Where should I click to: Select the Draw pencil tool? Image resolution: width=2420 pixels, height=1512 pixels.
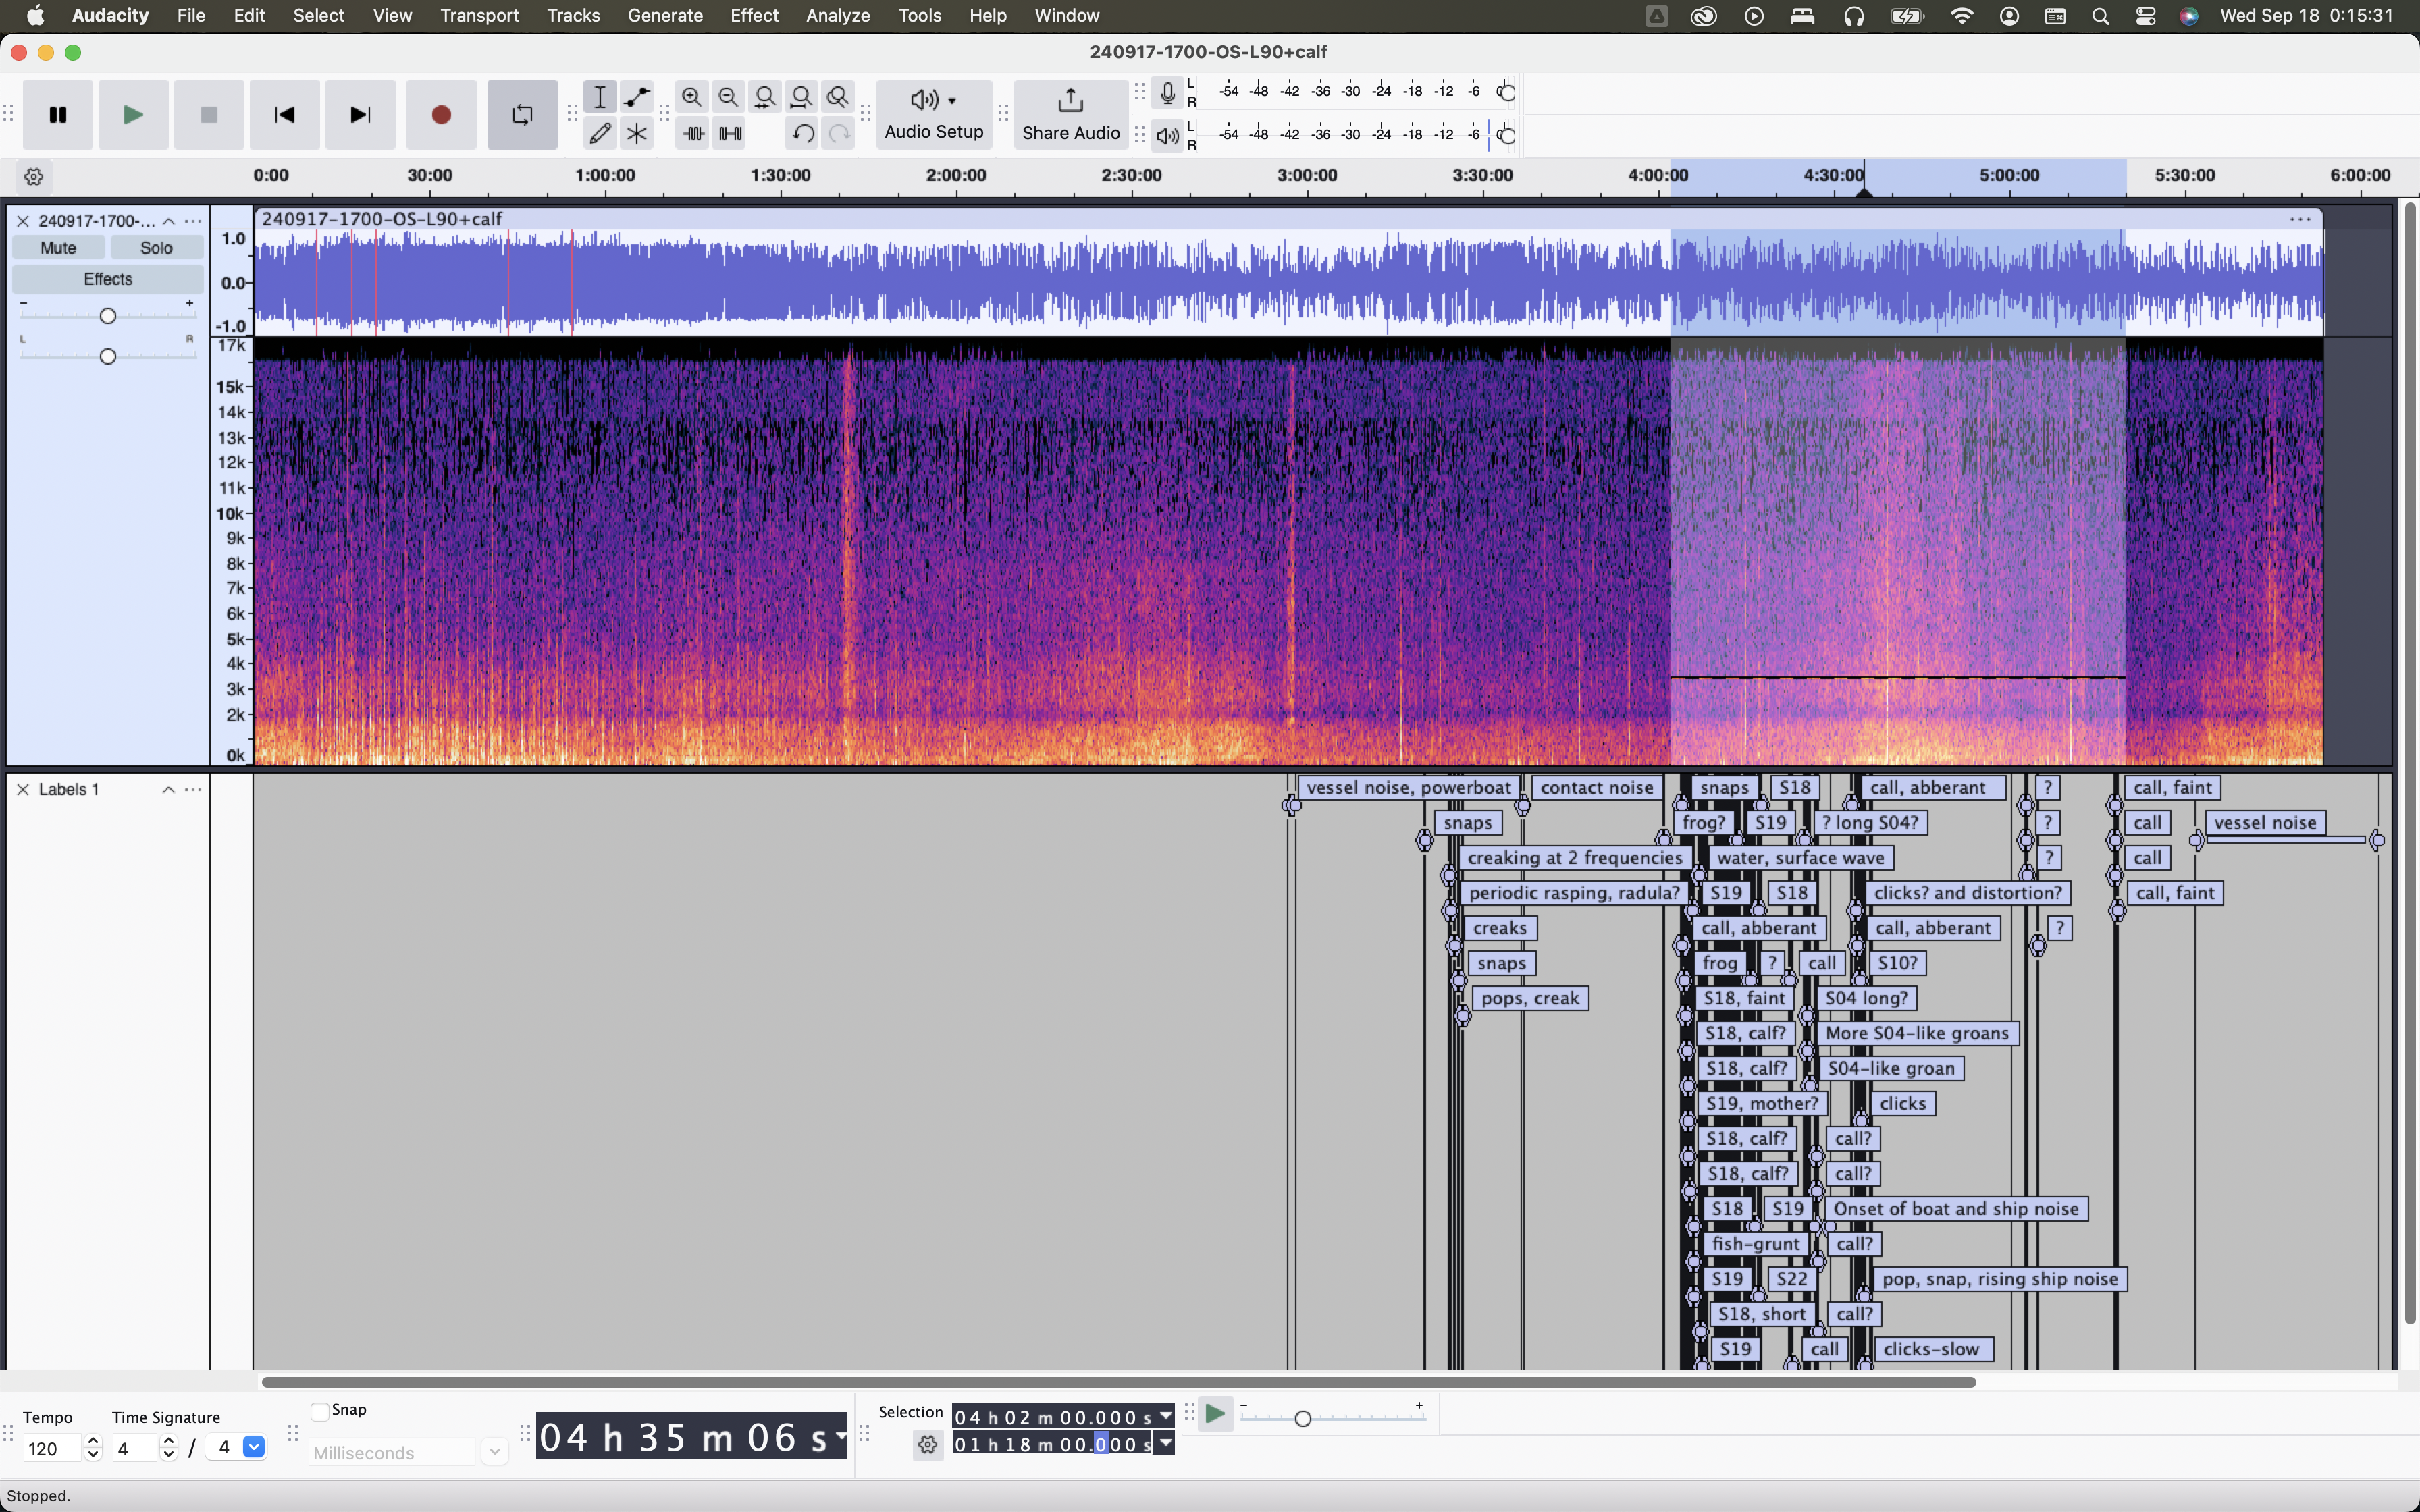click(600, 133)
